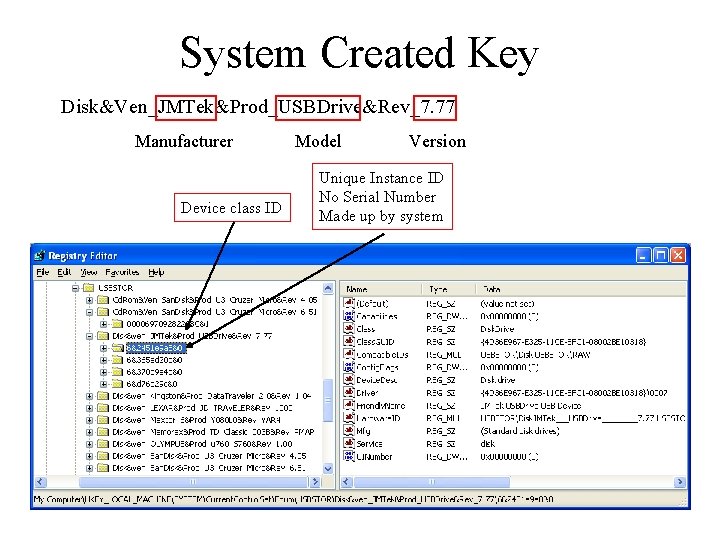720x540 pixels.
Task: Click the Registry Editor title bar icon
Action: (39, 256)
